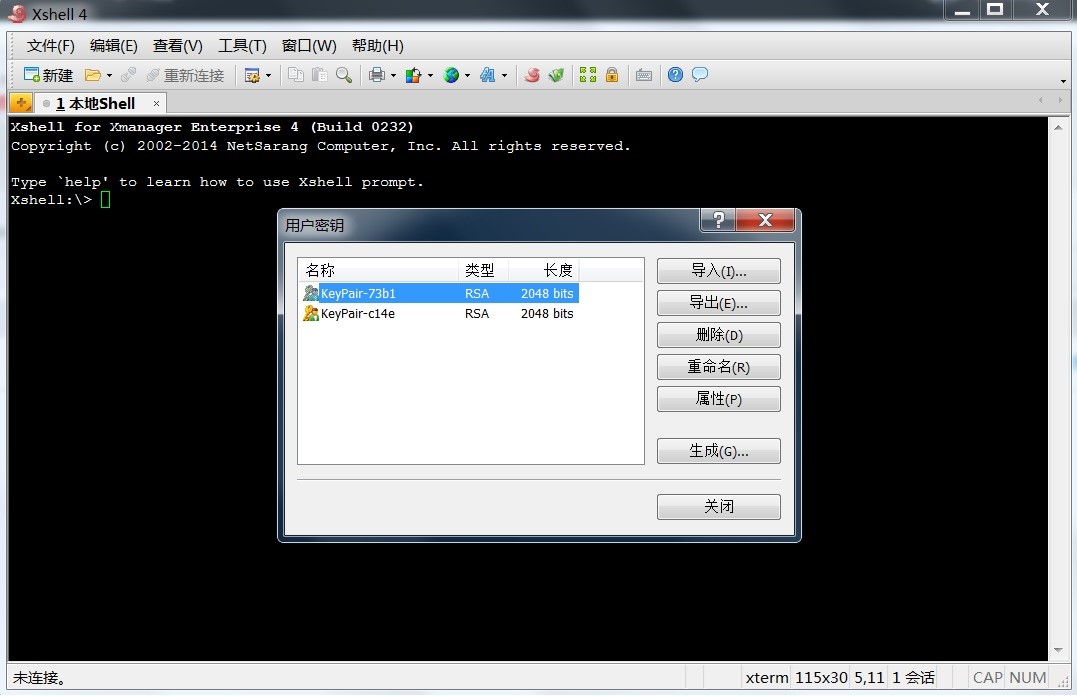Click the globe encoding icon
Screen dimensions: 1077x696
[x=451, y=75]
